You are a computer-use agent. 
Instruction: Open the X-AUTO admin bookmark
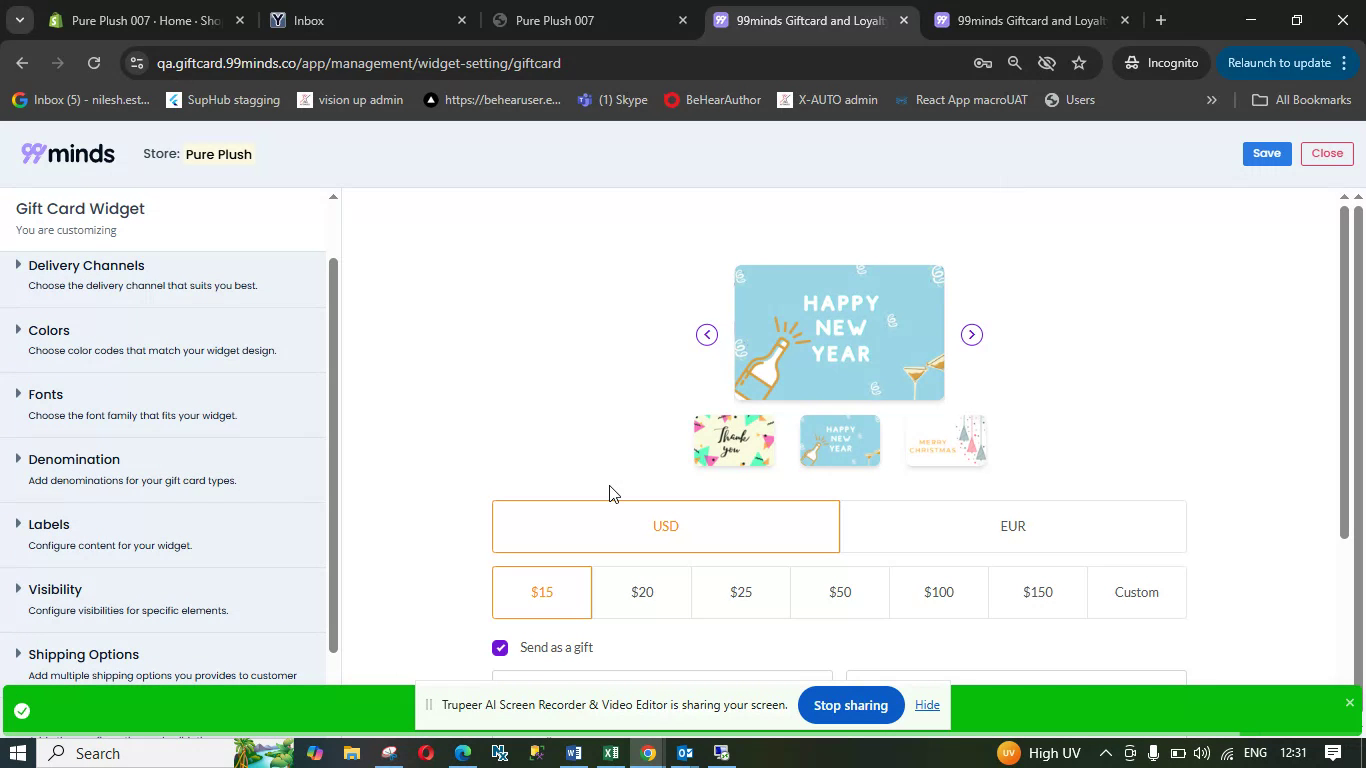pos(828,100)
